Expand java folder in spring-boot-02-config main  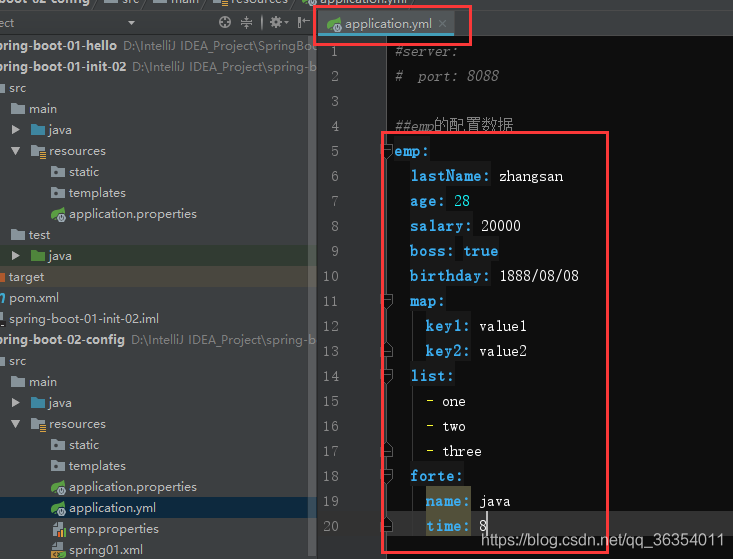[15, 402]
